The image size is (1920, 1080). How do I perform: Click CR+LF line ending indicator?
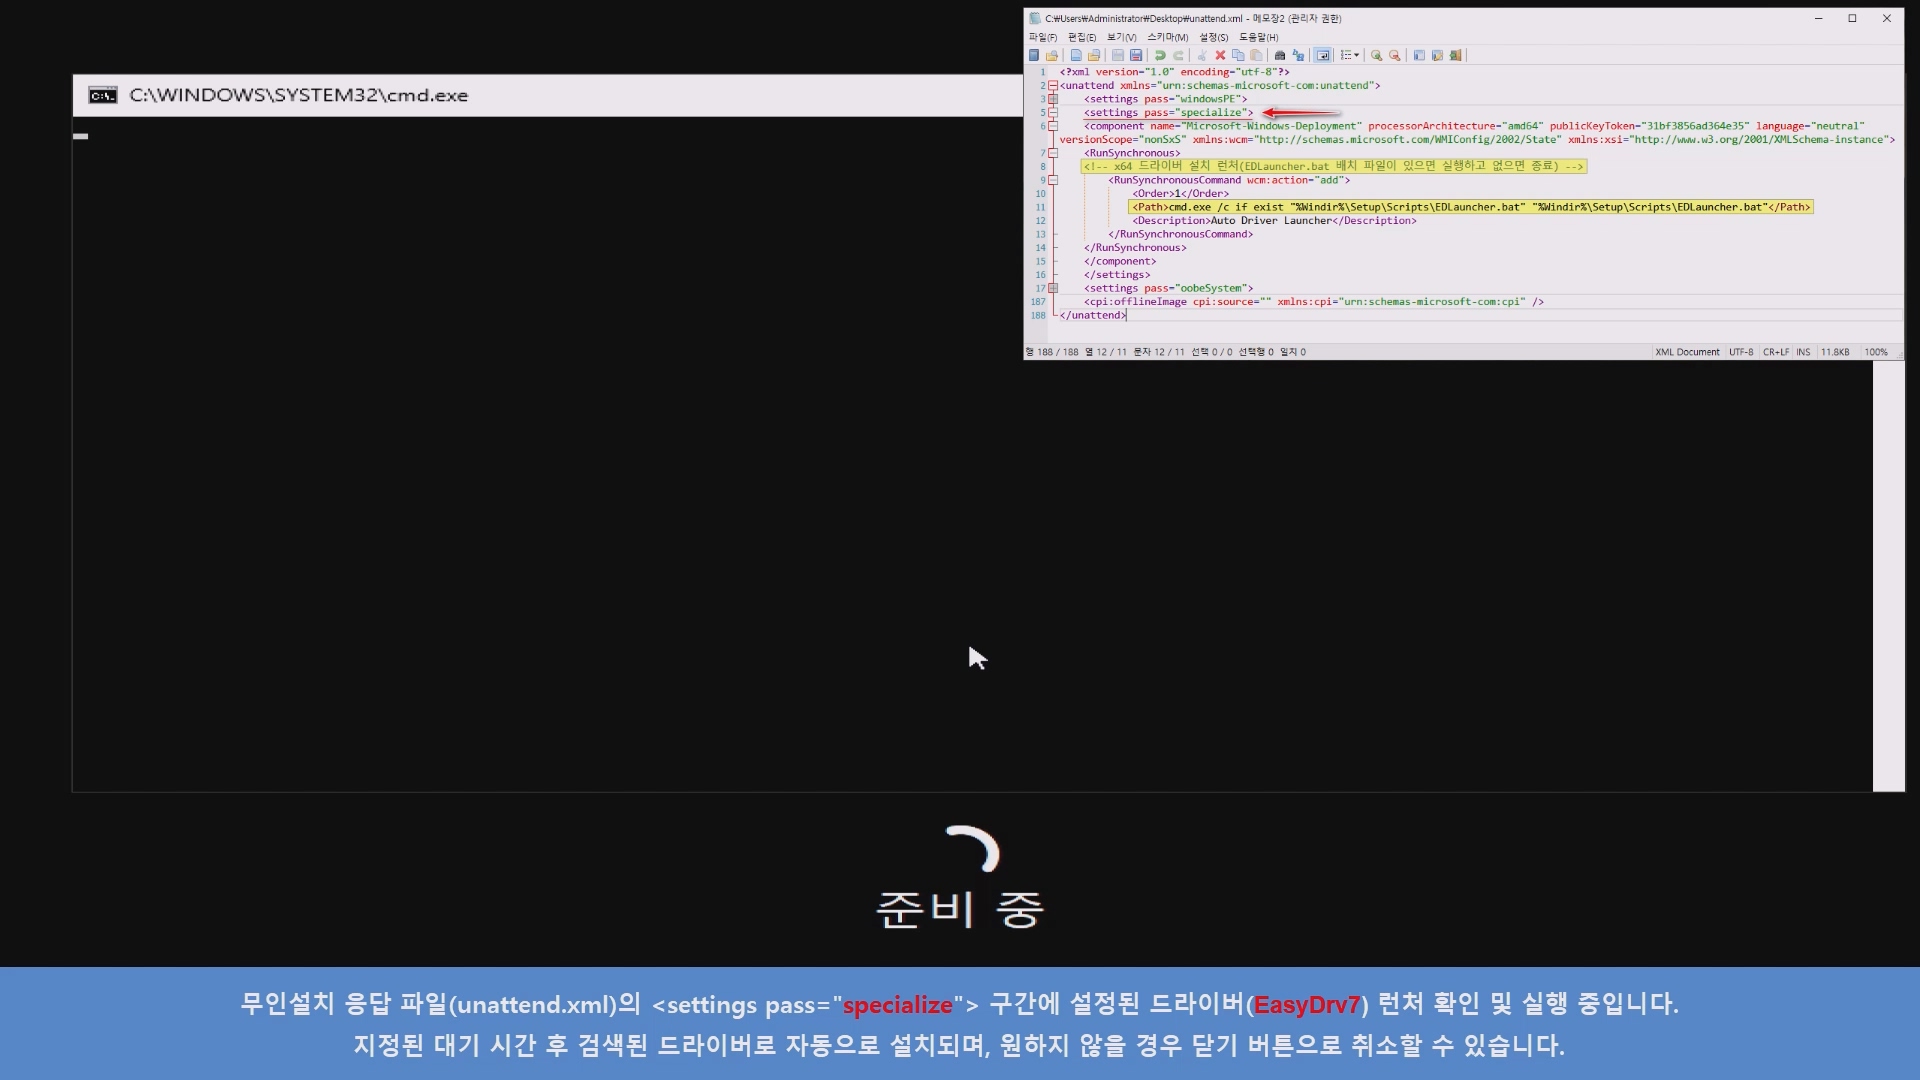click(x=1776, y=352)
